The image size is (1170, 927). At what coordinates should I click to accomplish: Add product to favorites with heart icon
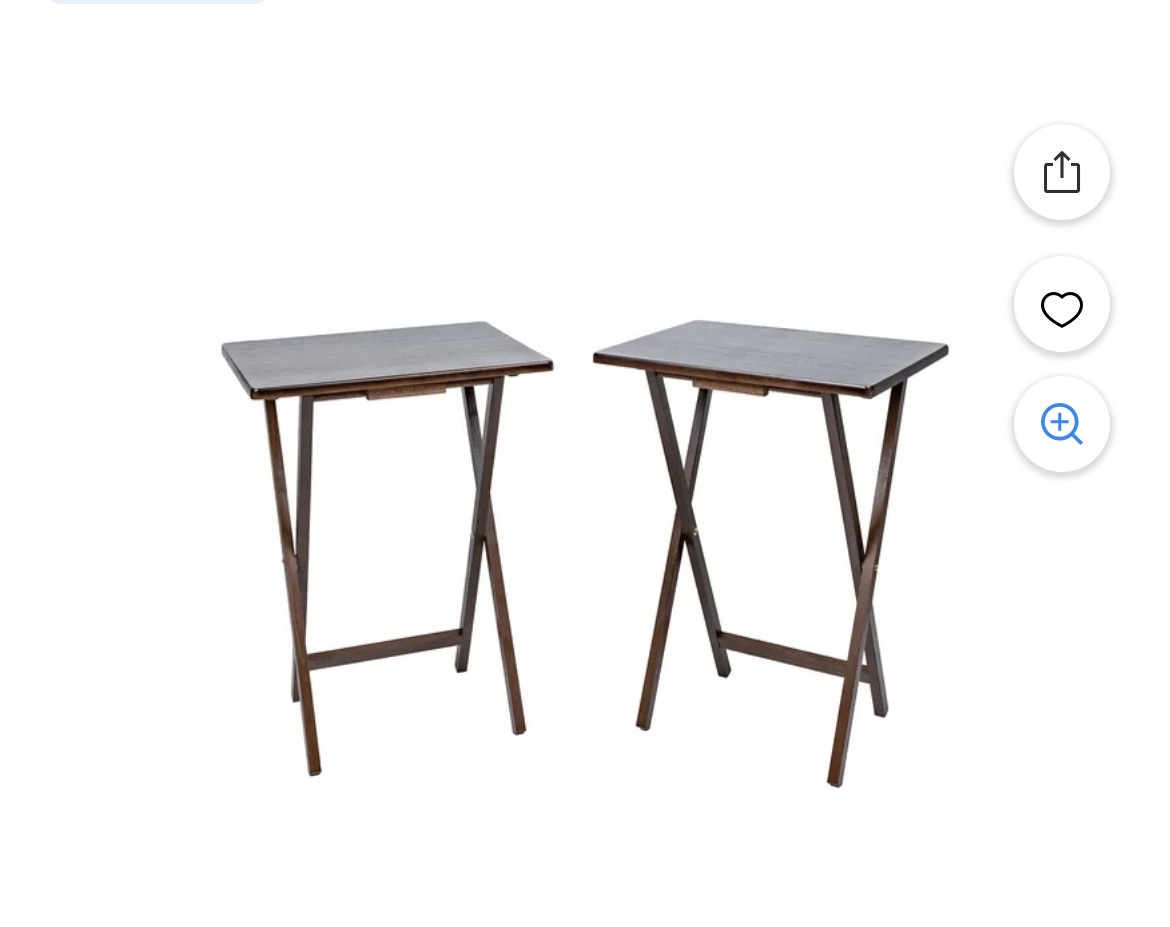[1061, 308]
